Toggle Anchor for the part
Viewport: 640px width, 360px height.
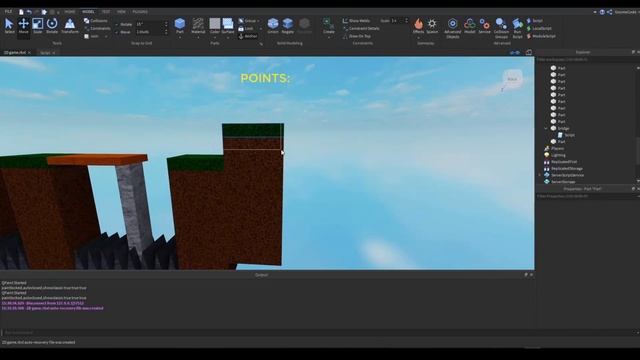tap(248, 36)
